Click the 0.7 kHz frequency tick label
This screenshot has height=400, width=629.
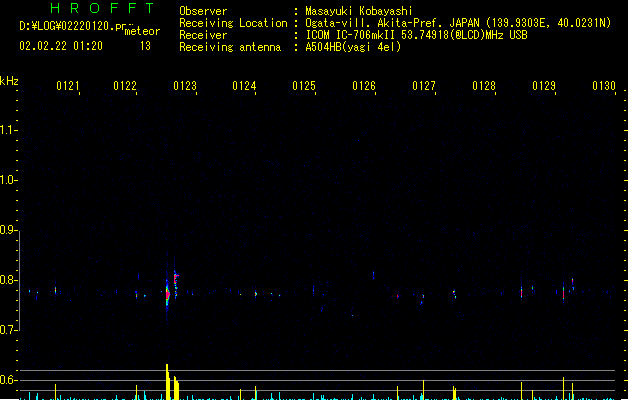[x=8, y=330]
